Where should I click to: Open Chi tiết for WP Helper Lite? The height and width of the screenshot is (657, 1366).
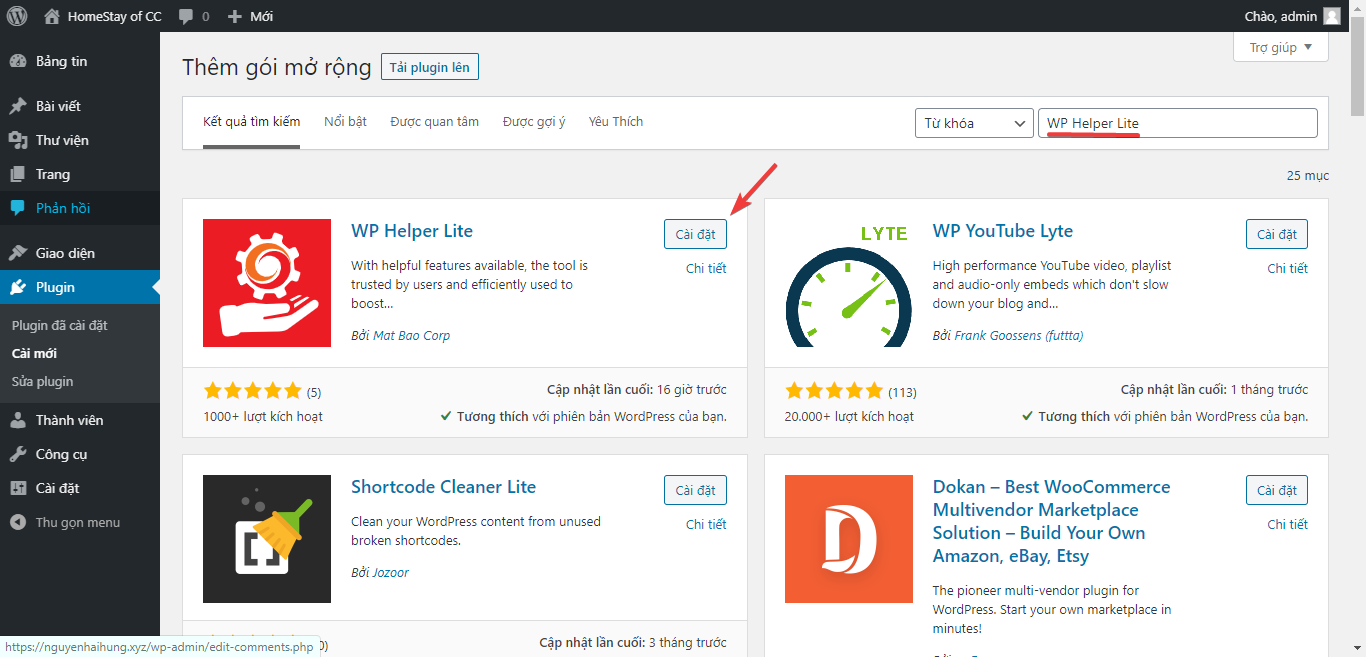point(706,268)
